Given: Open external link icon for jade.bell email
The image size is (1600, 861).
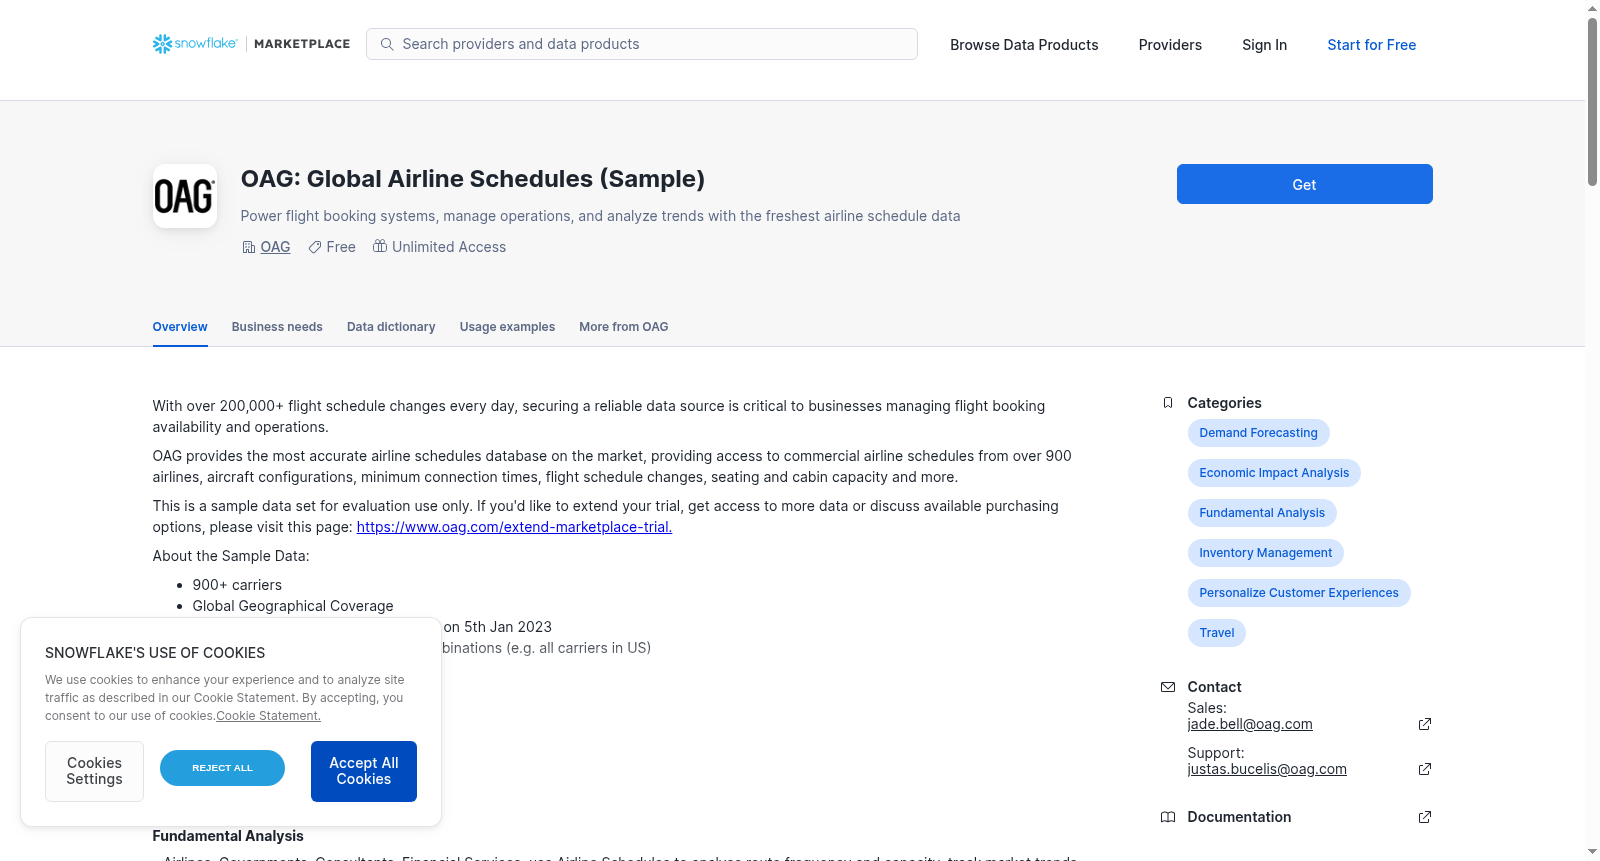Looking at the screenshot, I should click(1425, 724).
